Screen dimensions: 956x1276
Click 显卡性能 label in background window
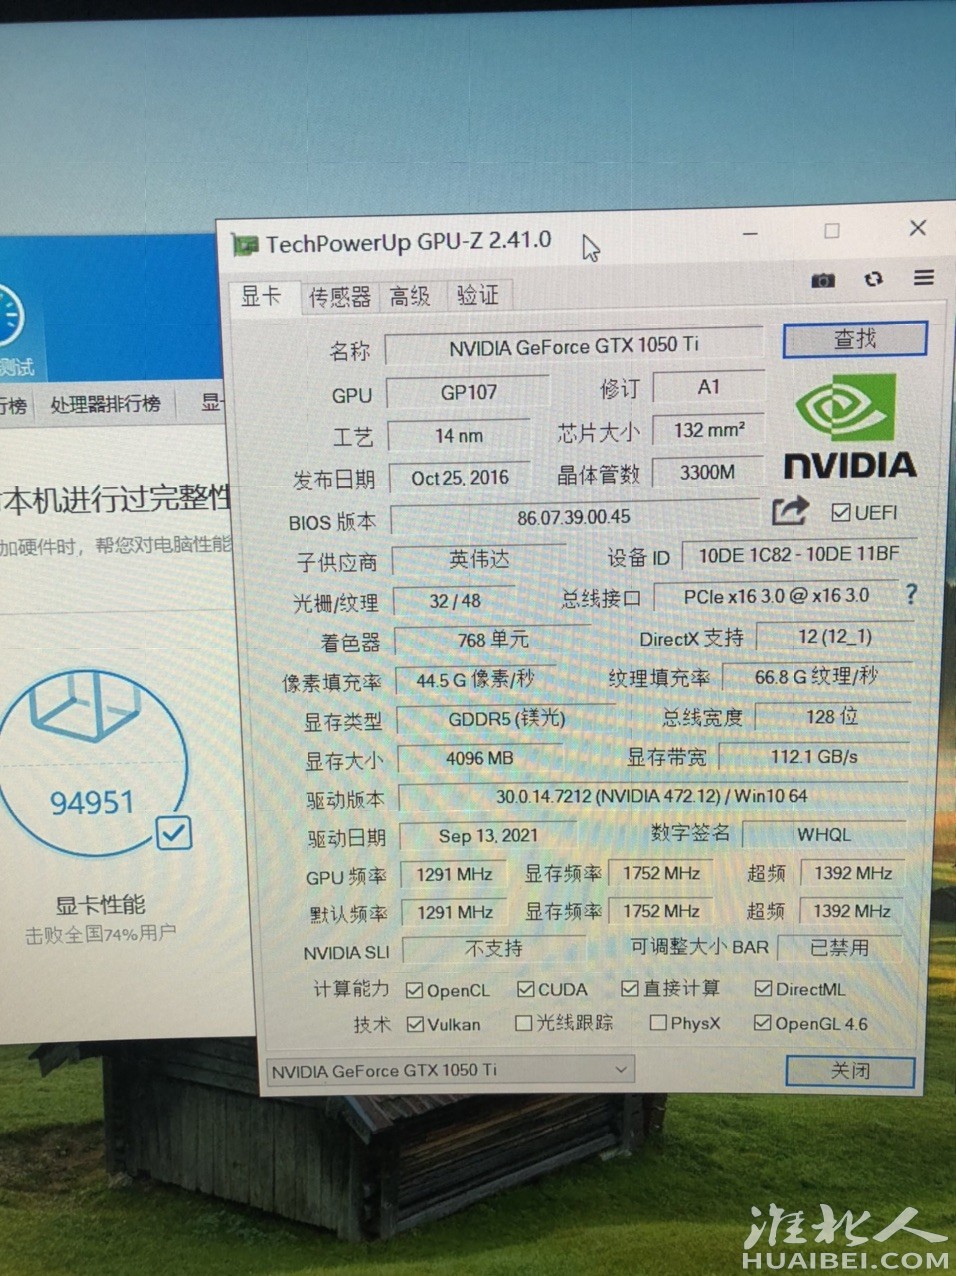pyautogui.click(x=99, y=905)
